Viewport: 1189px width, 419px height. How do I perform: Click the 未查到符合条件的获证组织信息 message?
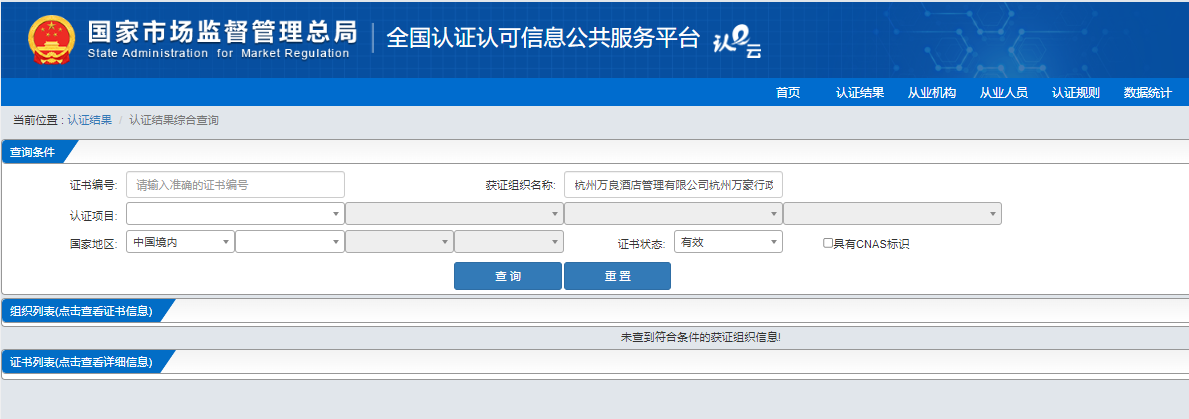coord(701,336)
